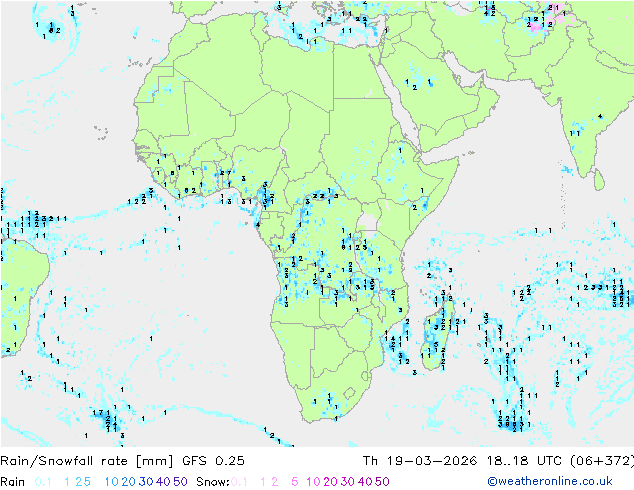
Task: Select the Rain 30 legend value
Action: point(146,482)
